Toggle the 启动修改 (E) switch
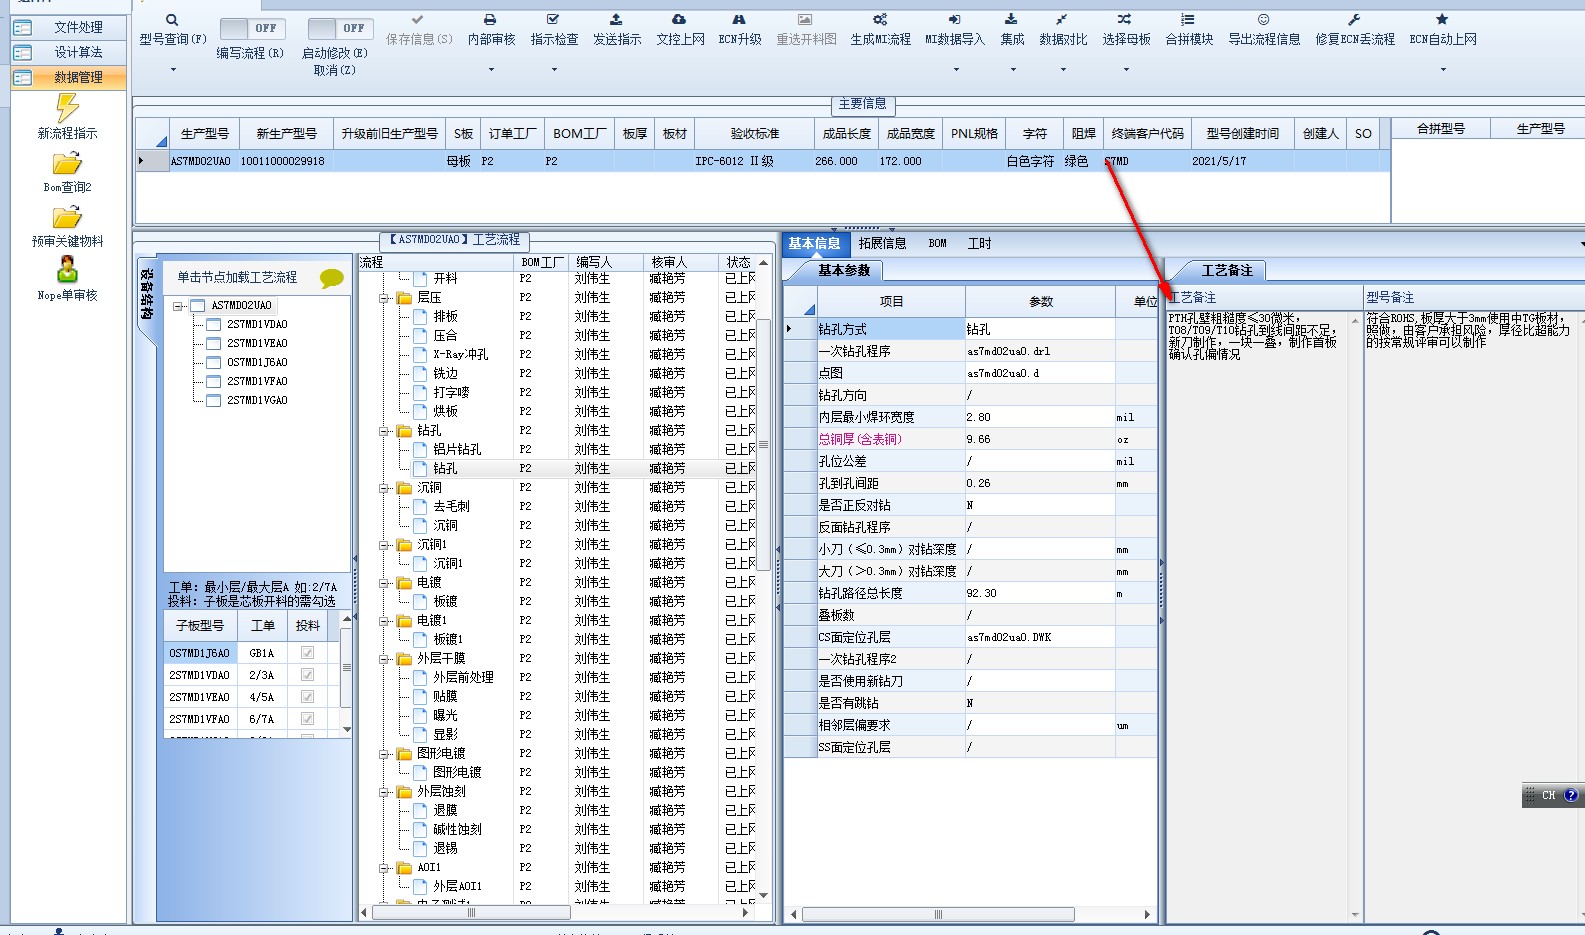Viewport: 1585px width, 935px height. click(x=341, y=29)
